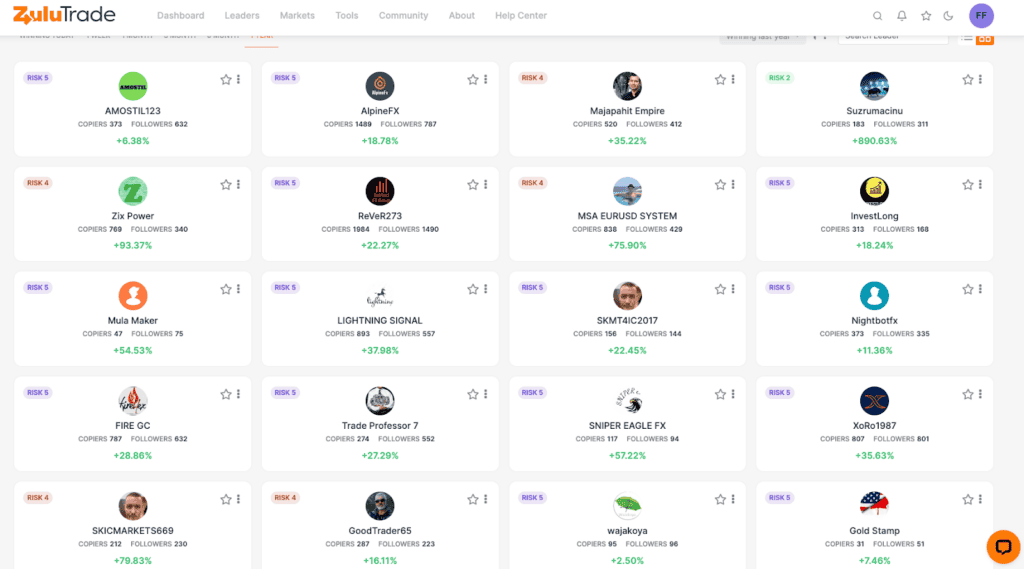The width and height of the screenshot is (1024, 569).
Task: Click the Majapahit Empire avatar photo
Action: (627, 86)
